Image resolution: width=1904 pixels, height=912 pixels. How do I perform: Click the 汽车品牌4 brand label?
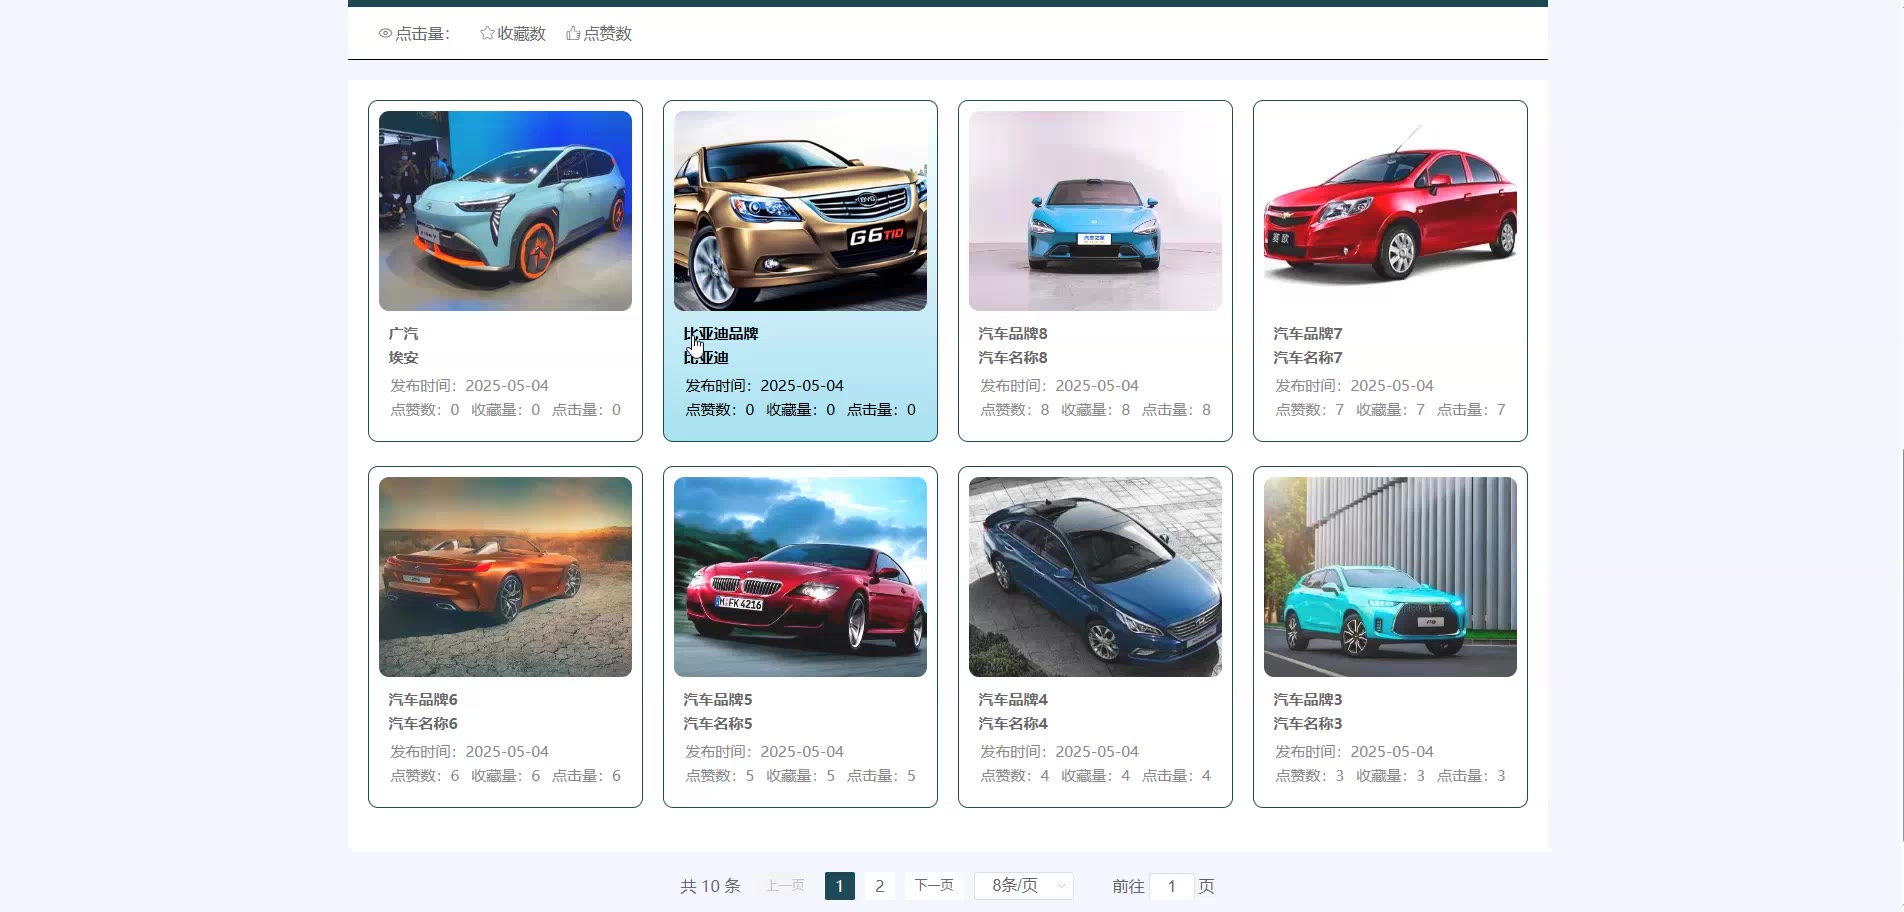pyautogui.click(x=1013, y=700)
